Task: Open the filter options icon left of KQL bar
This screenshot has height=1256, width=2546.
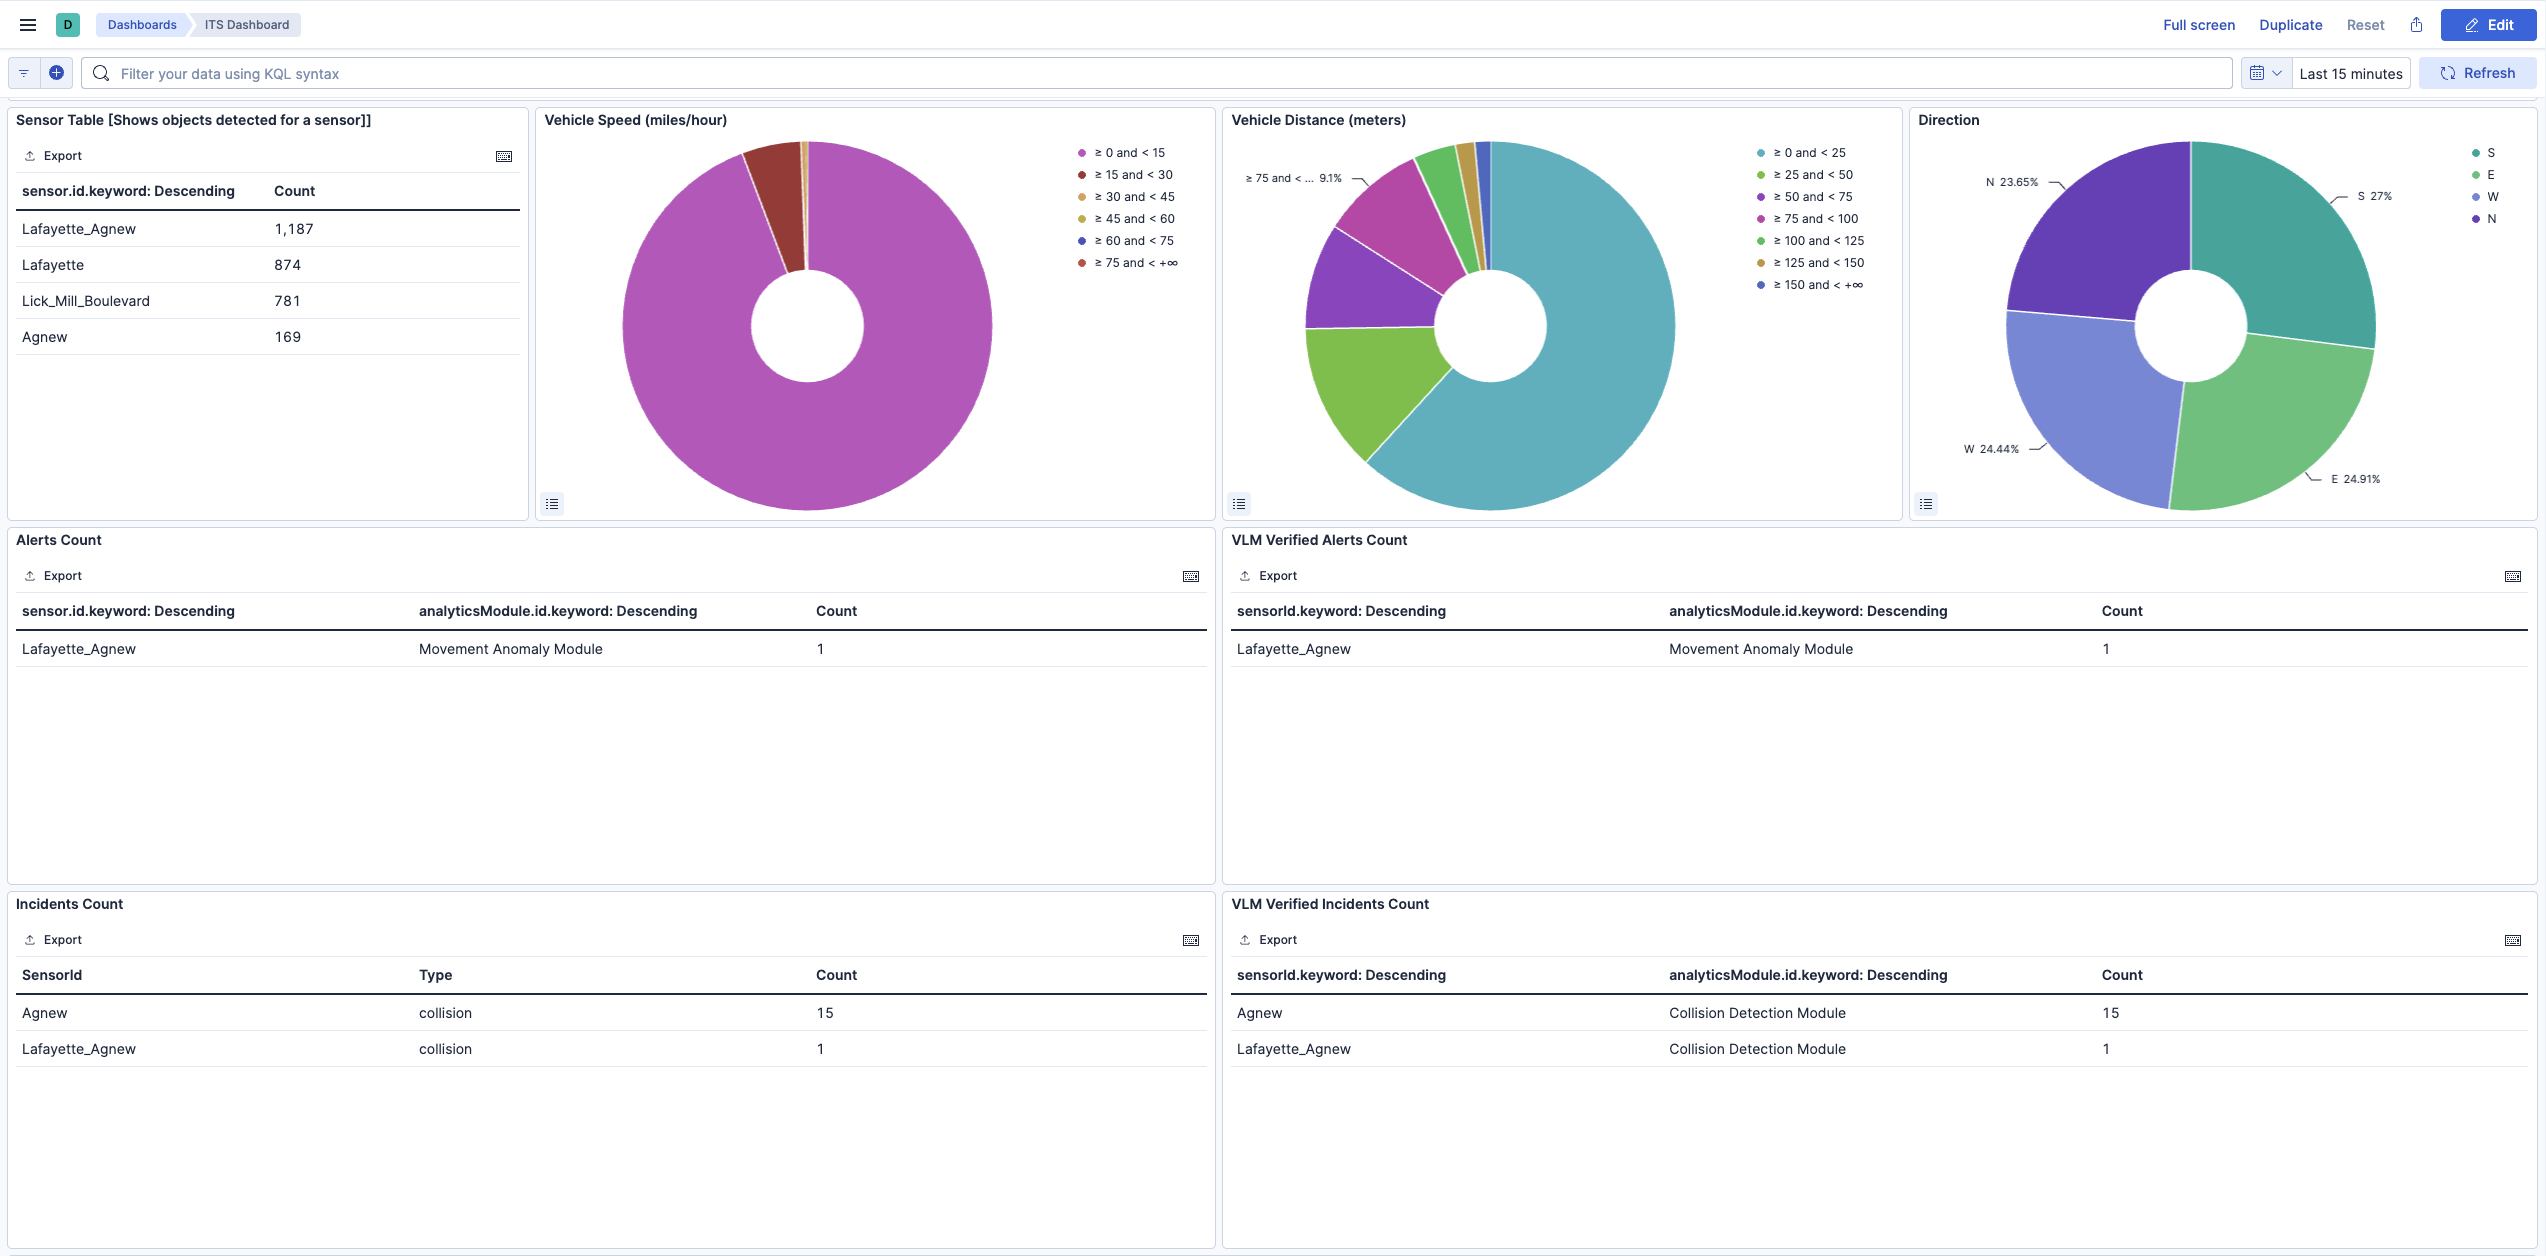Action: 22,72
